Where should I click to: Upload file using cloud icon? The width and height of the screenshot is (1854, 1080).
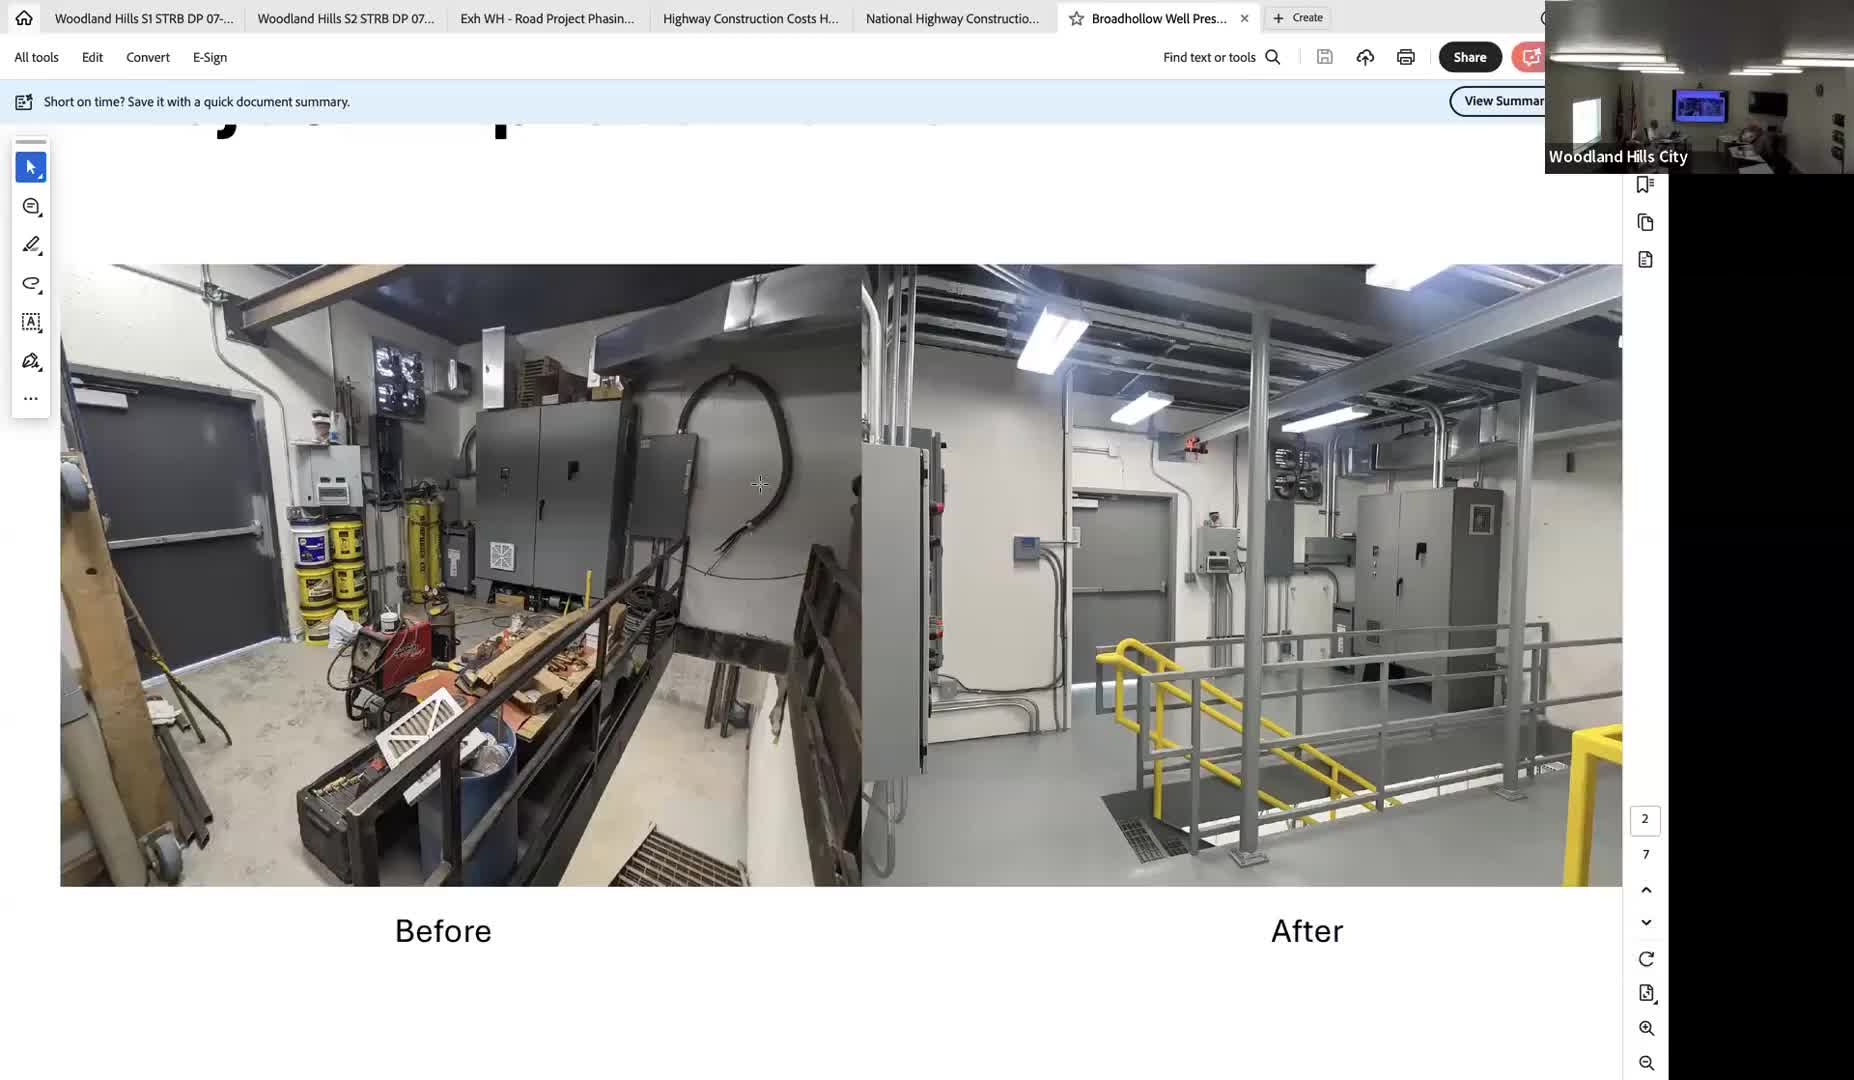tap(1365, 57)
